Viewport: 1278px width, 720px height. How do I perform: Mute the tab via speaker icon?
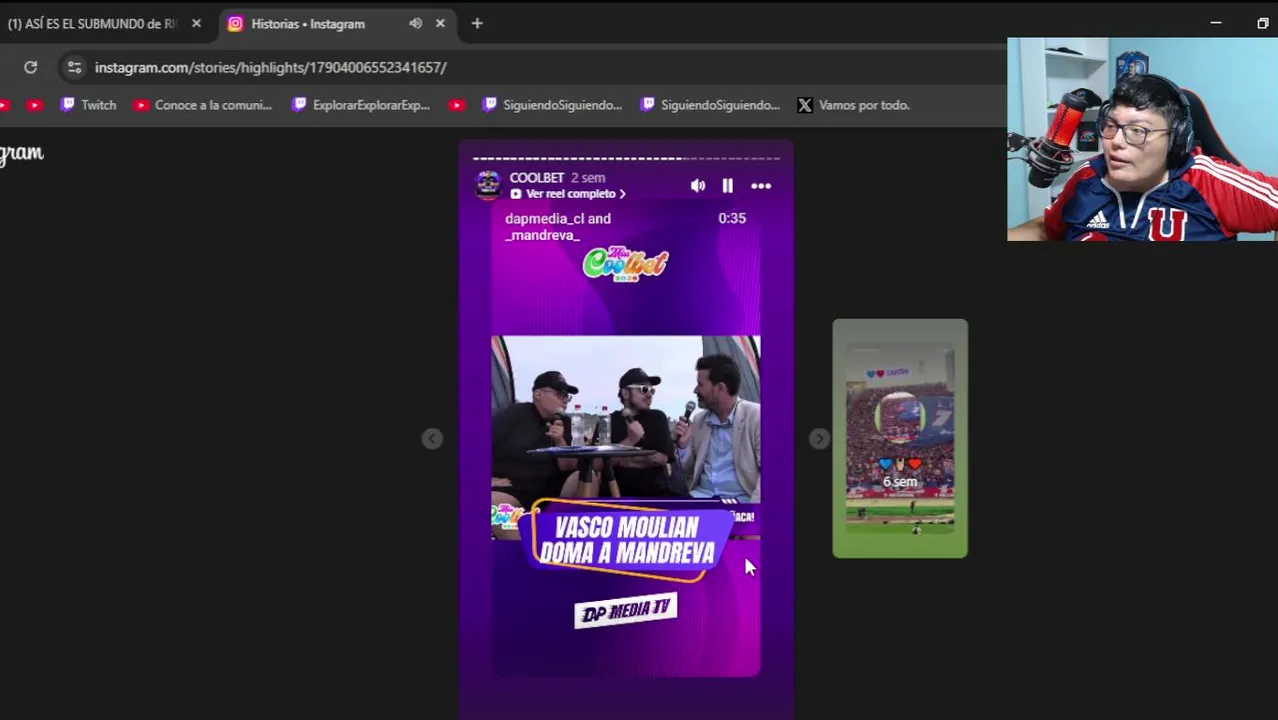point(415,23)
